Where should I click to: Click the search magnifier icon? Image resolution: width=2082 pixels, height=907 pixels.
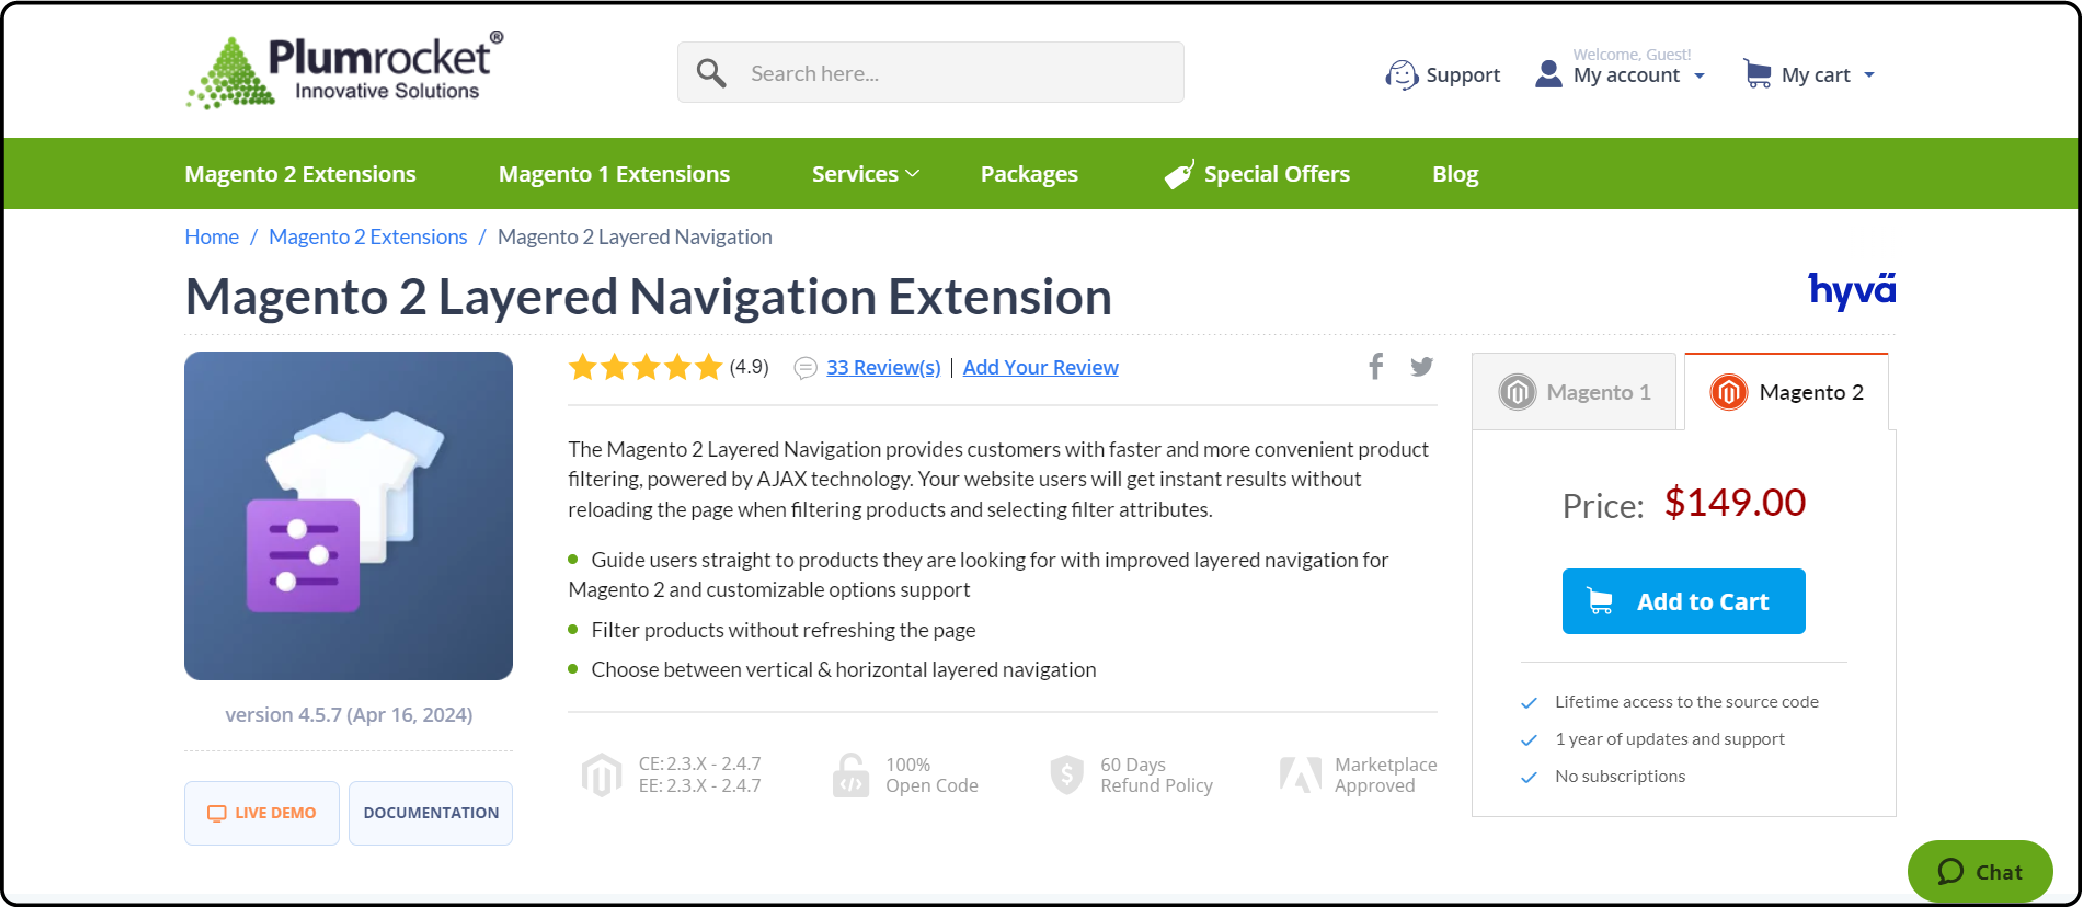(x=711, y=73)
